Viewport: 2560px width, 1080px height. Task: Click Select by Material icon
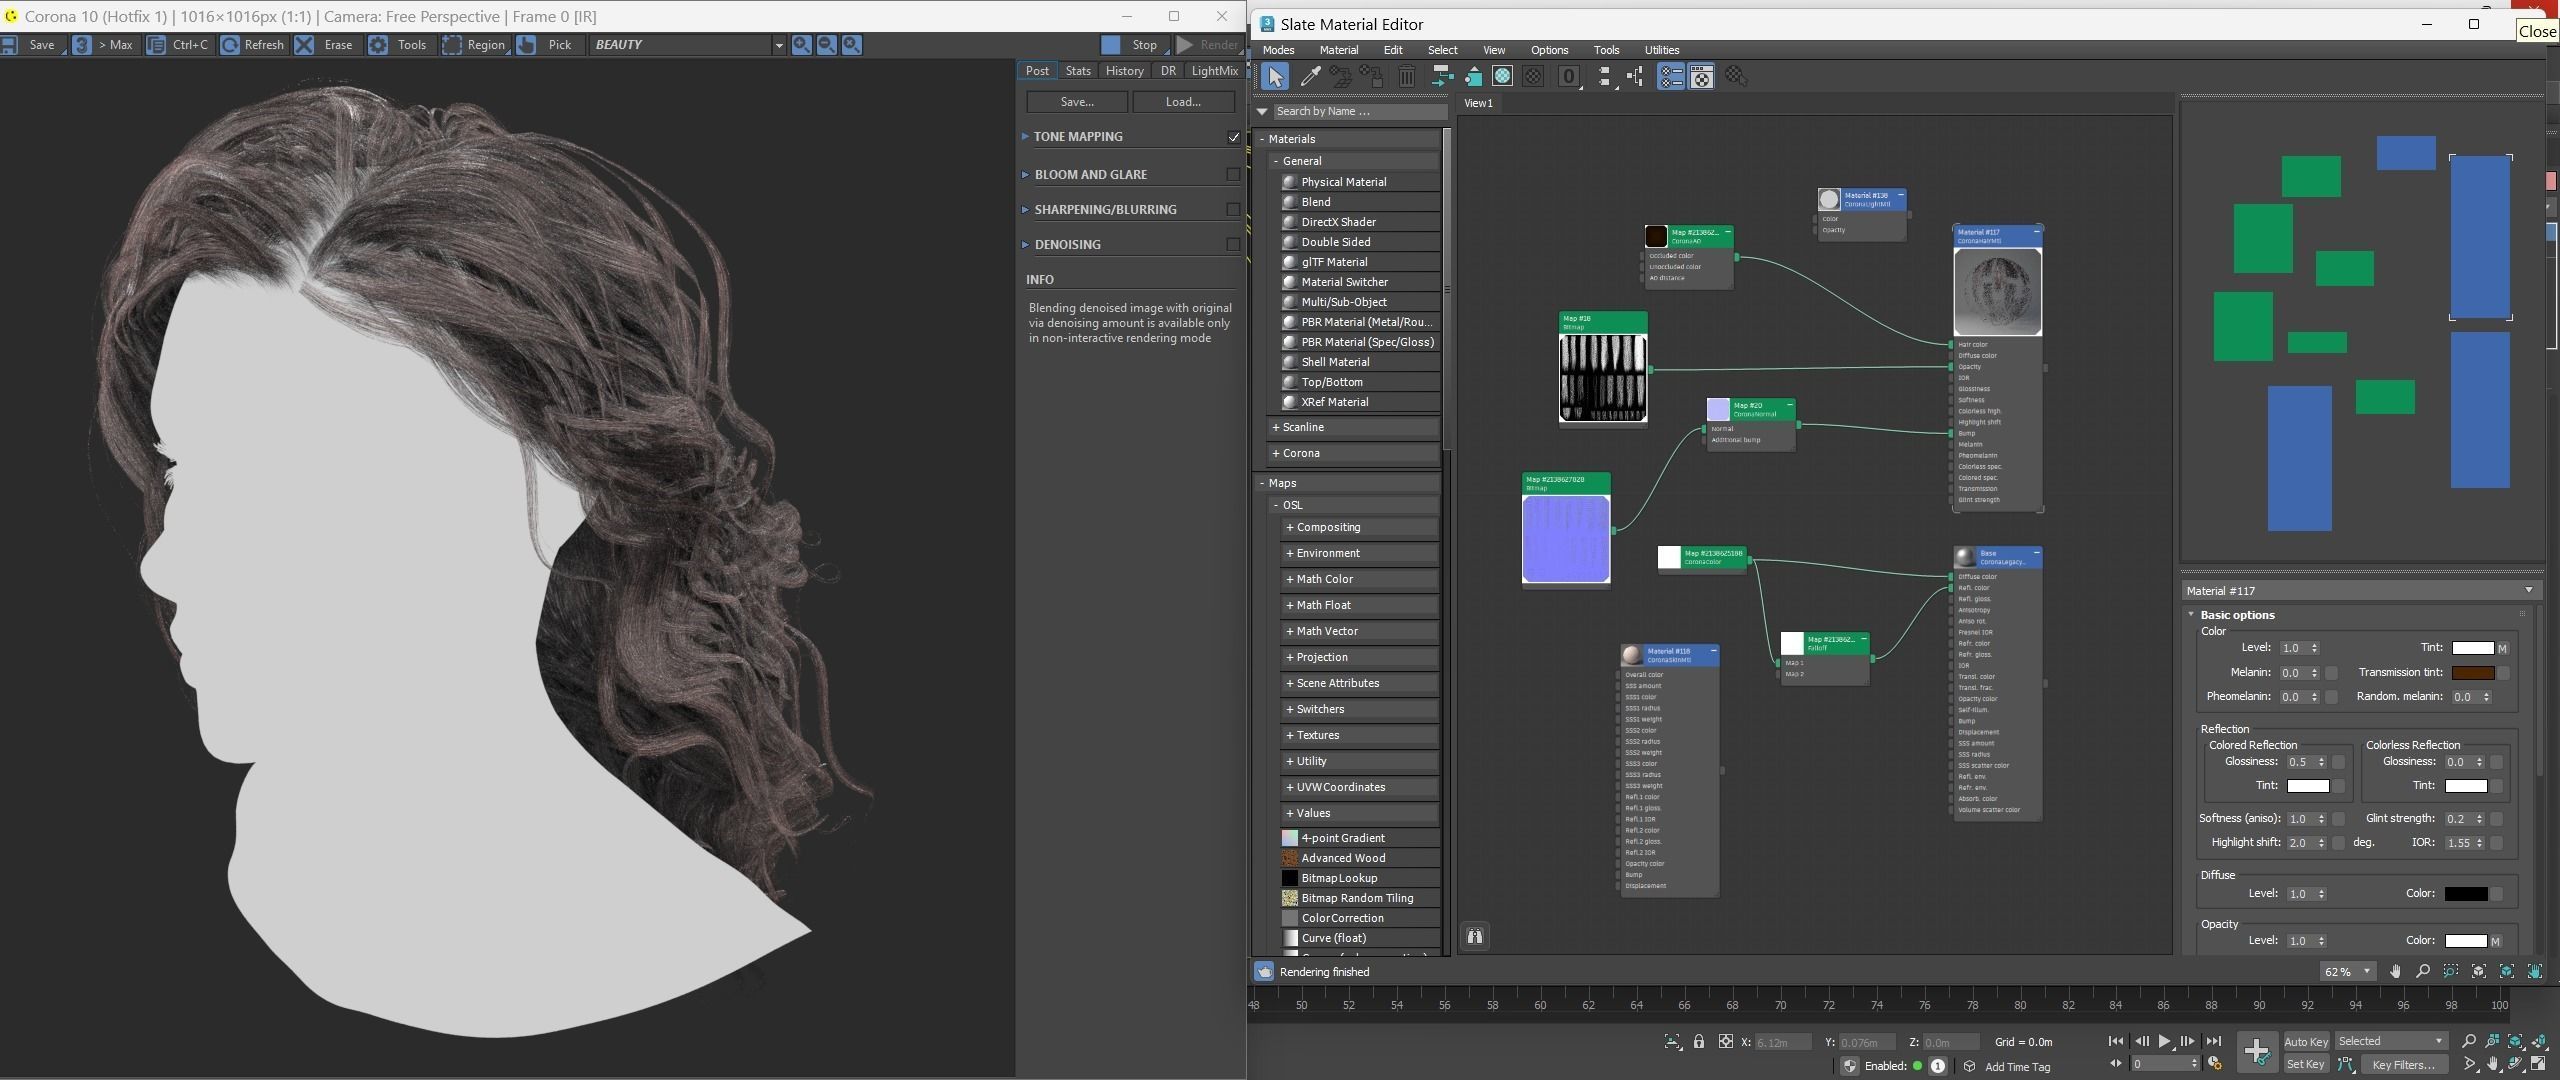point(1736,77)
